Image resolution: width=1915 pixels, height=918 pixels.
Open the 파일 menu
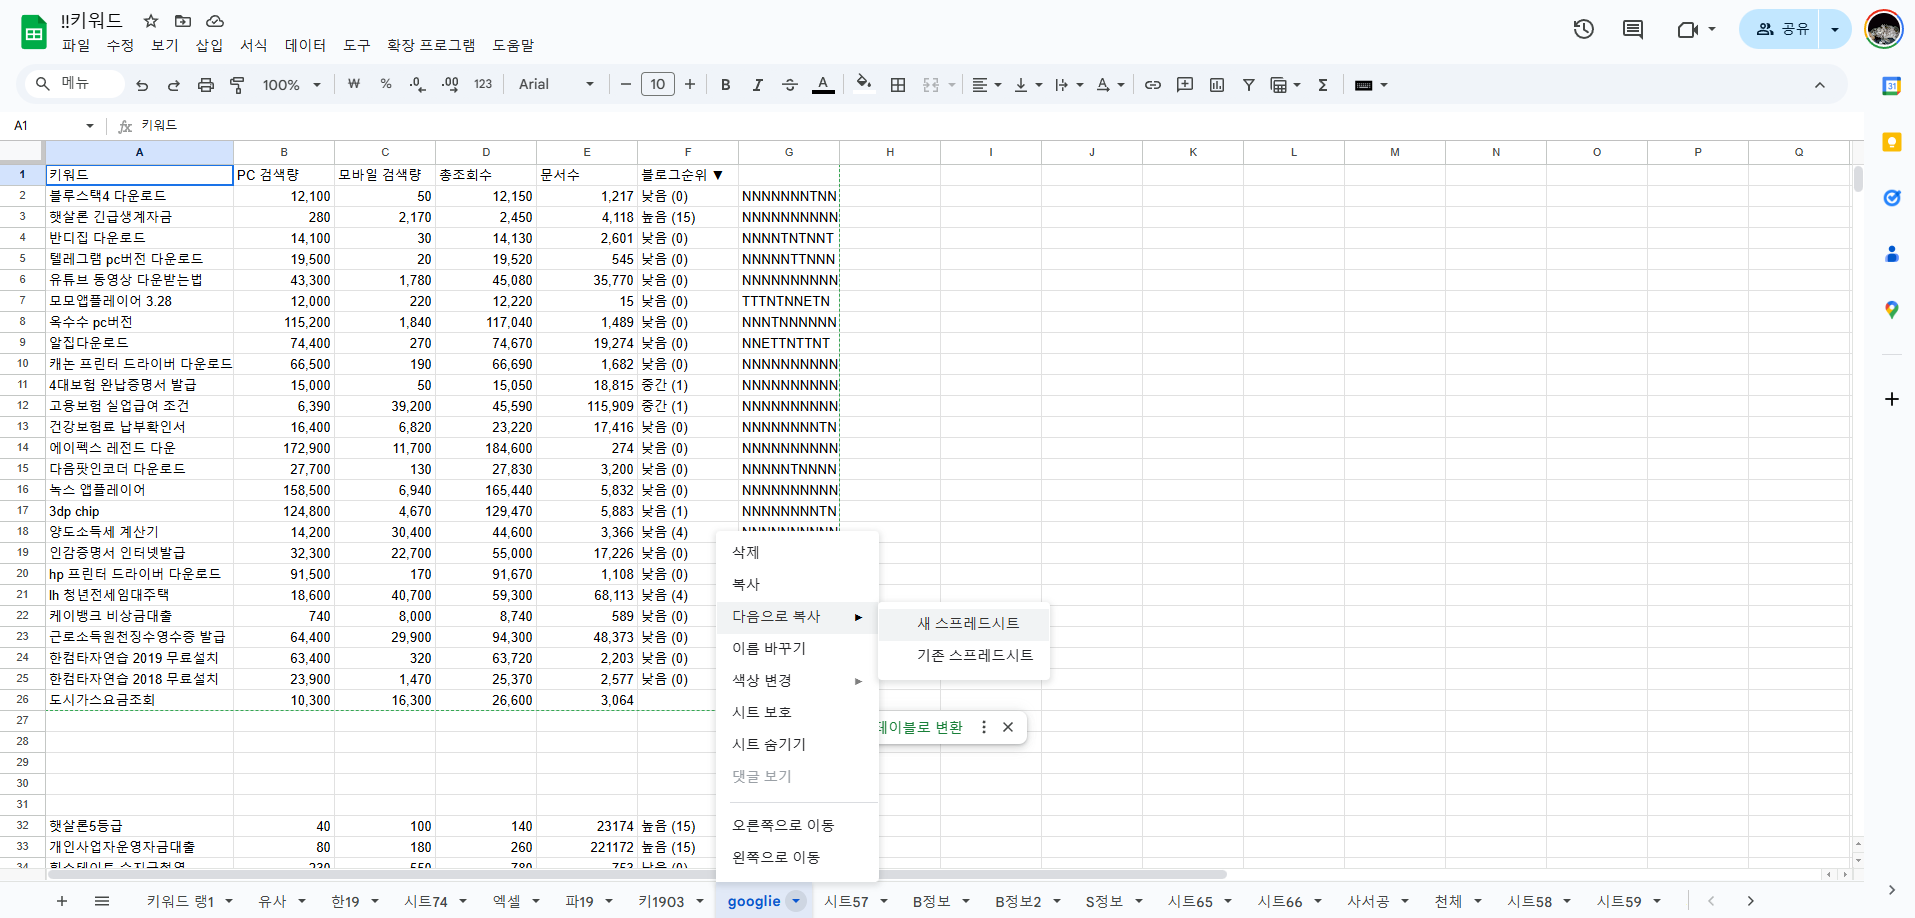pyautogui.click(x=76, y=45)
